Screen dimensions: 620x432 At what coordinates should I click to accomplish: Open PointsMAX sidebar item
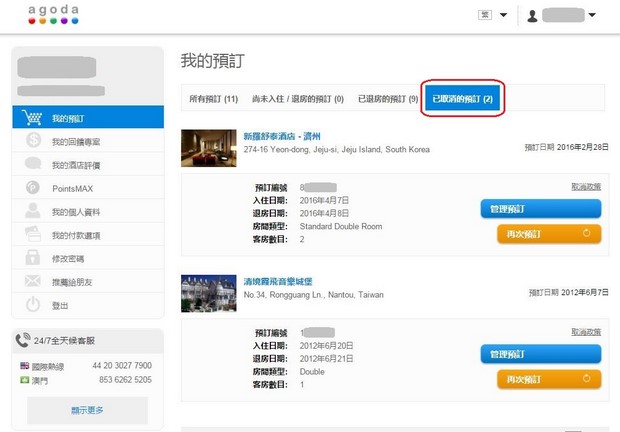88,188
